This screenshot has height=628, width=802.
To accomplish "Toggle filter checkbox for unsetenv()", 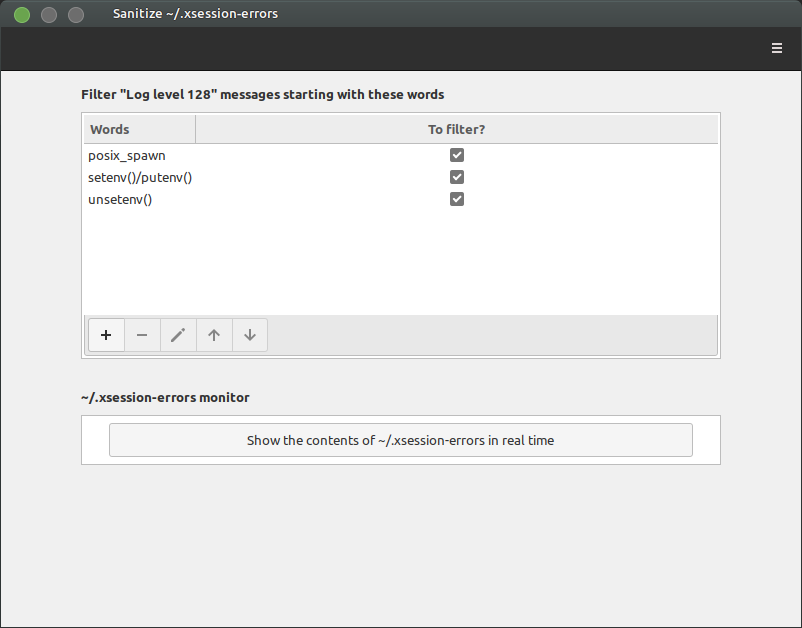I will click(x=457, y=199).
